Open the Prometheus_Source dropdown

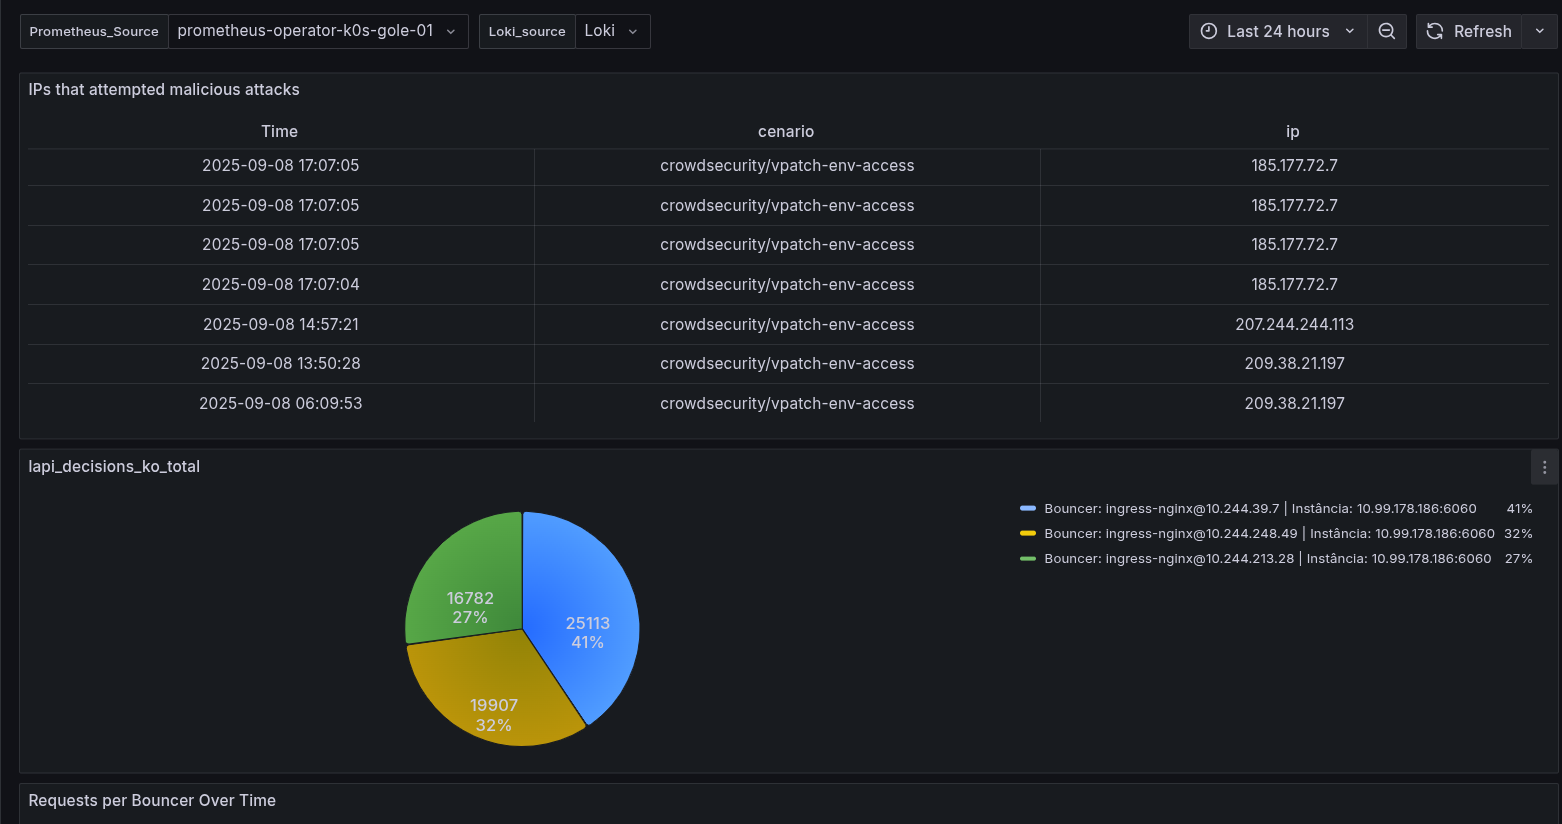tap(318, 31)
